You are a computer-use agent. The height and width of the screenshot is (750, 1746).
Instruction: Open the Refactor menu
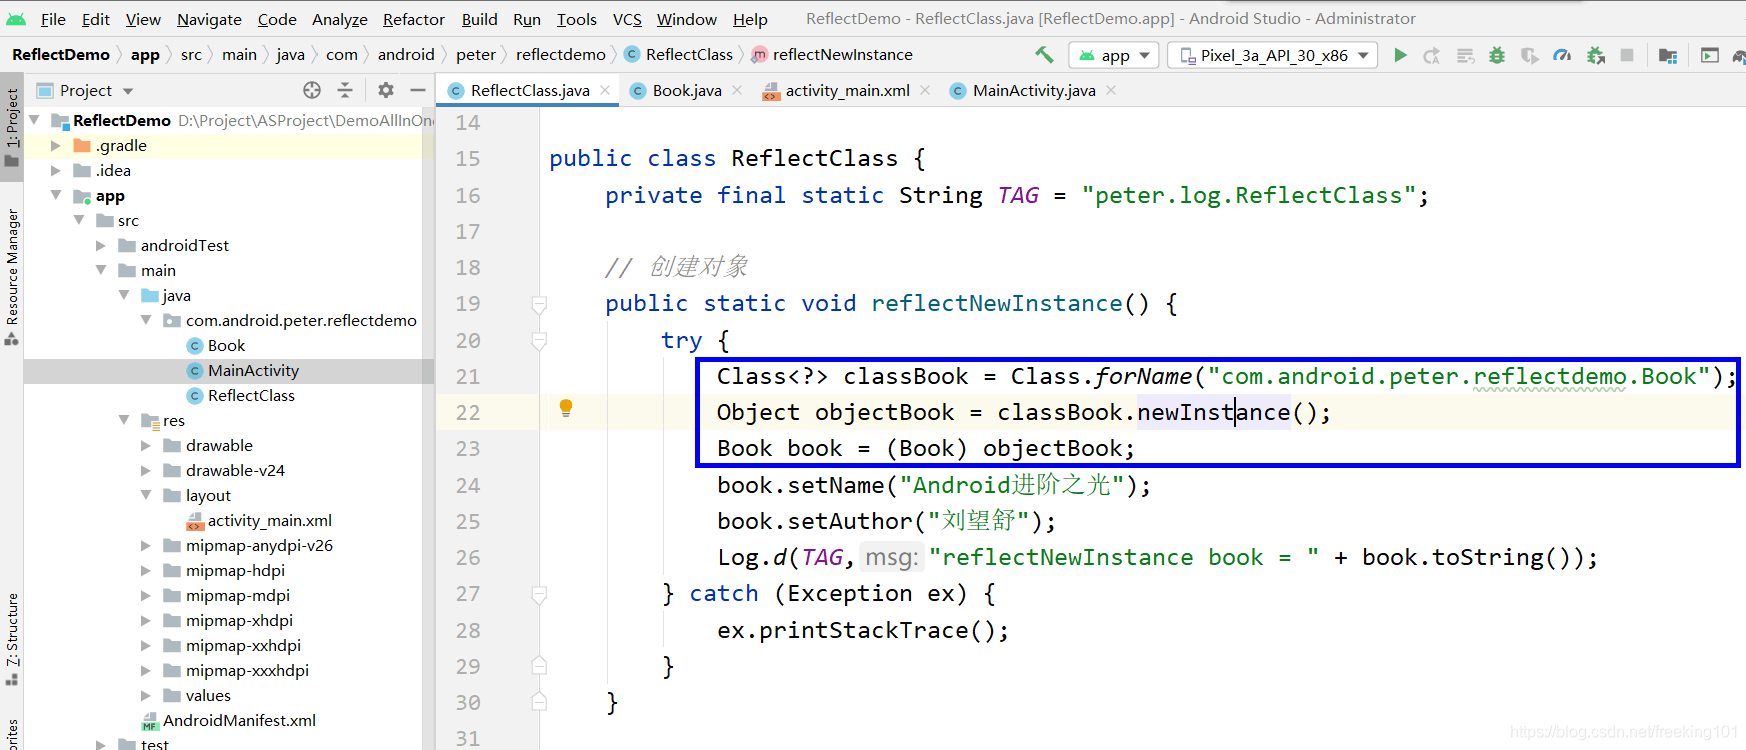[x=413, y=19]
